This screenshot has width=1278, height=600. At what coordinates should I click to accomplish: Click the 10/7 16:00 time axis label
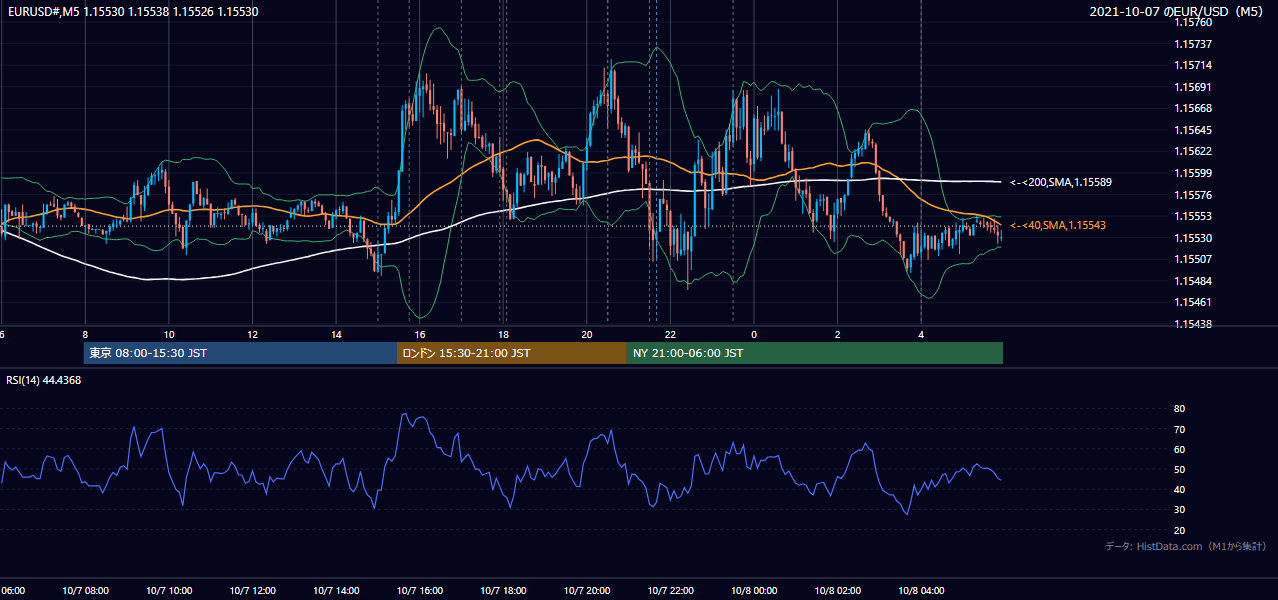tap(420, 591)
